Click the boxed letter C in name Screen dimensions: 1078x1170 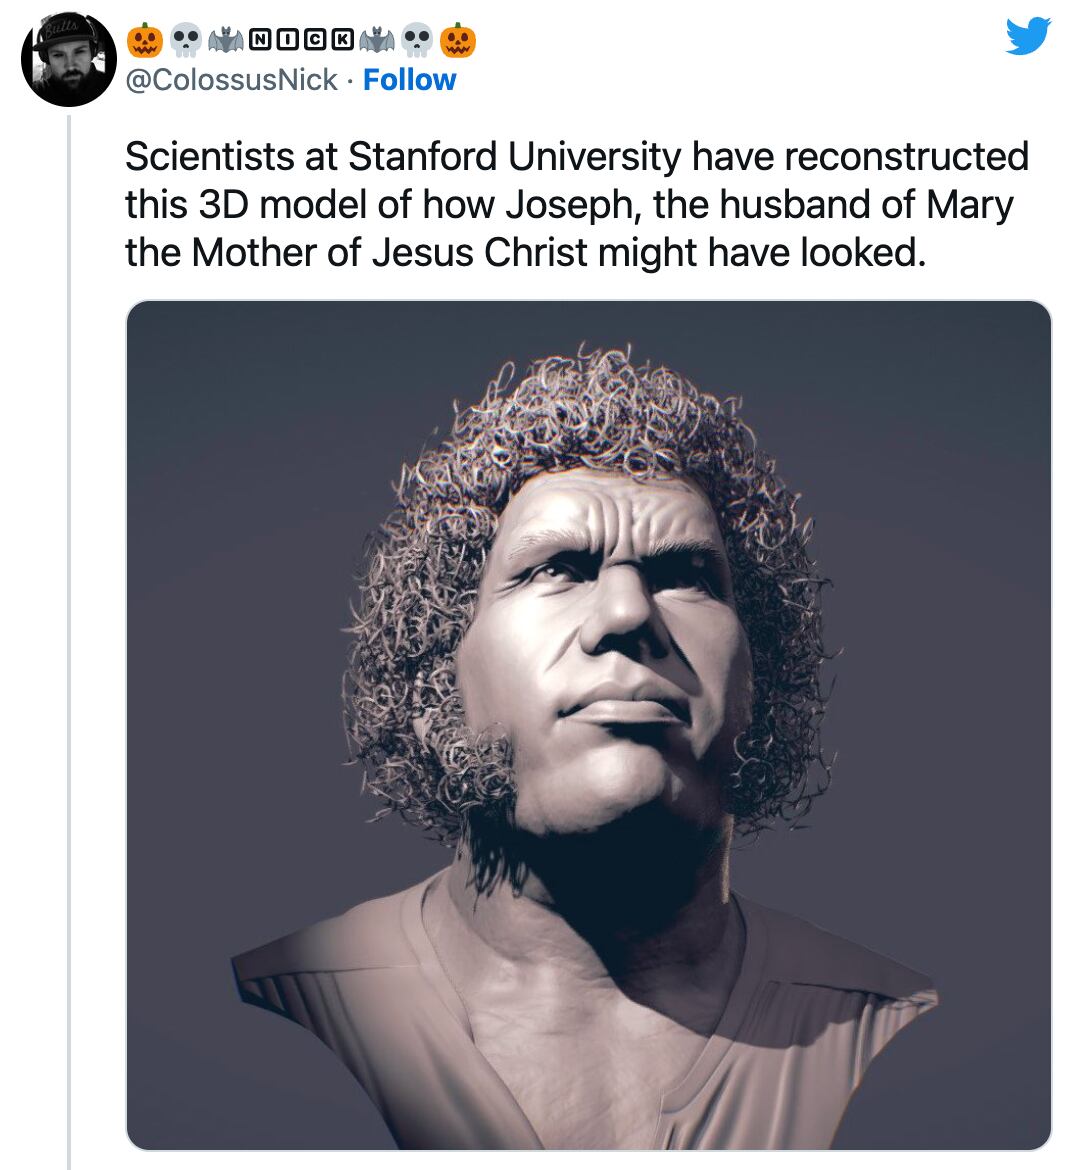pyautogui.click(x=315, y=41)
